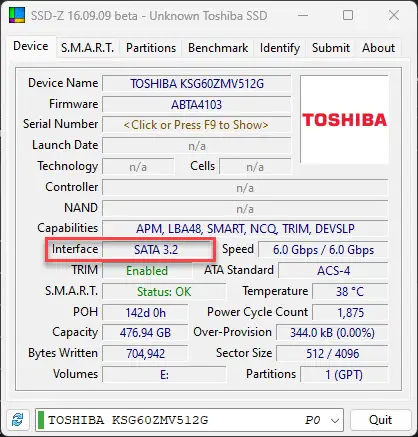Minimize the SSD-Z window

pyautogui.click(x=303, y=15)
